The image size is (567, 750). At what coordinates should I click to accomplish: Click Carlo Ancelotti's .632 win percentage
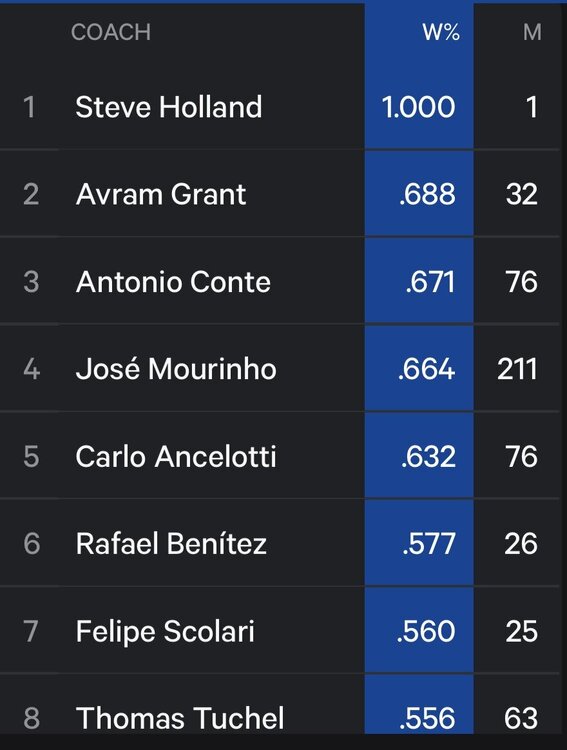click(428, 456)
